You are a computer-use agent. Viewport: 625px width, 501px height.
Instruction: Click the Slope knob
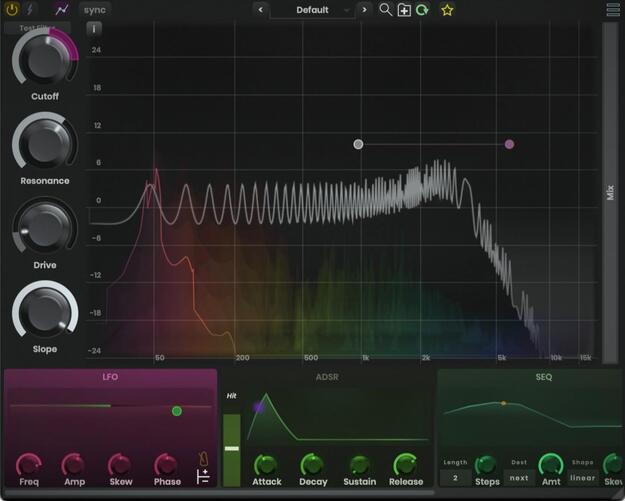point(45,312)
